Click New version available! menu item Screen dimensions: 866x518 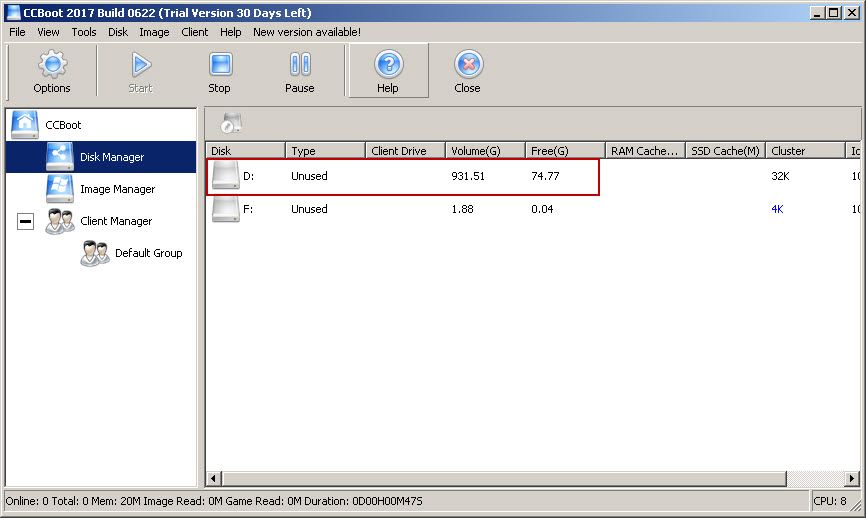point(307,32)
